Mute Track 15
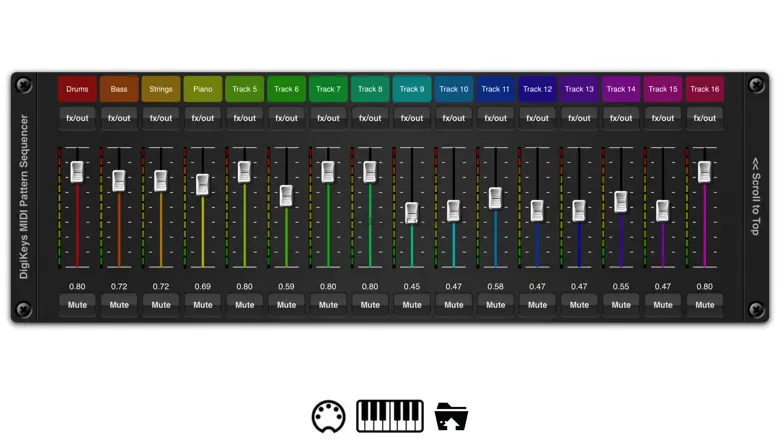 (663, 305)
